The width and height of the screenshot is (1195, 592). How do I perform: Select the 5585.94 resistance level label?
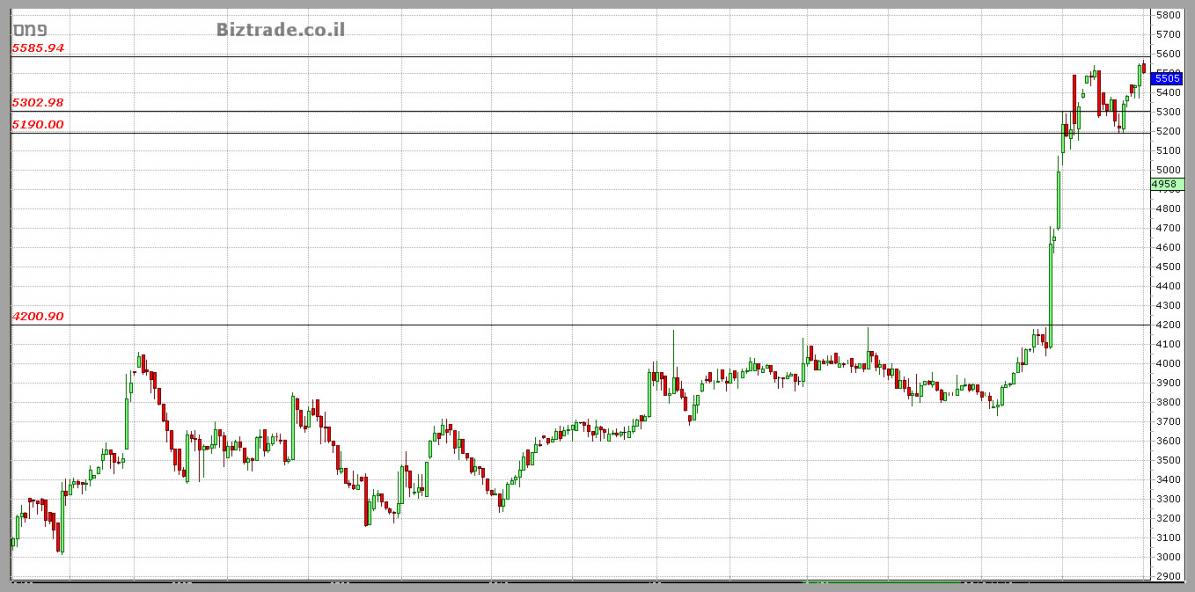[38, 48]
